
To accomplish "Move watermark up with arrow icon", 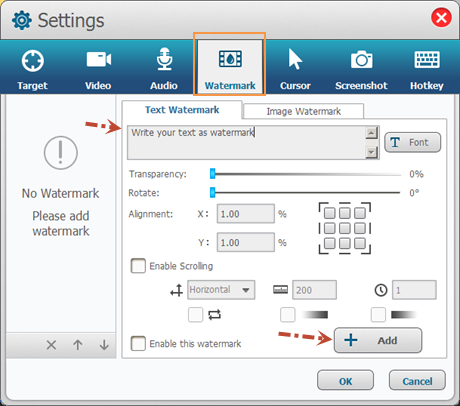I will point(78,345).
